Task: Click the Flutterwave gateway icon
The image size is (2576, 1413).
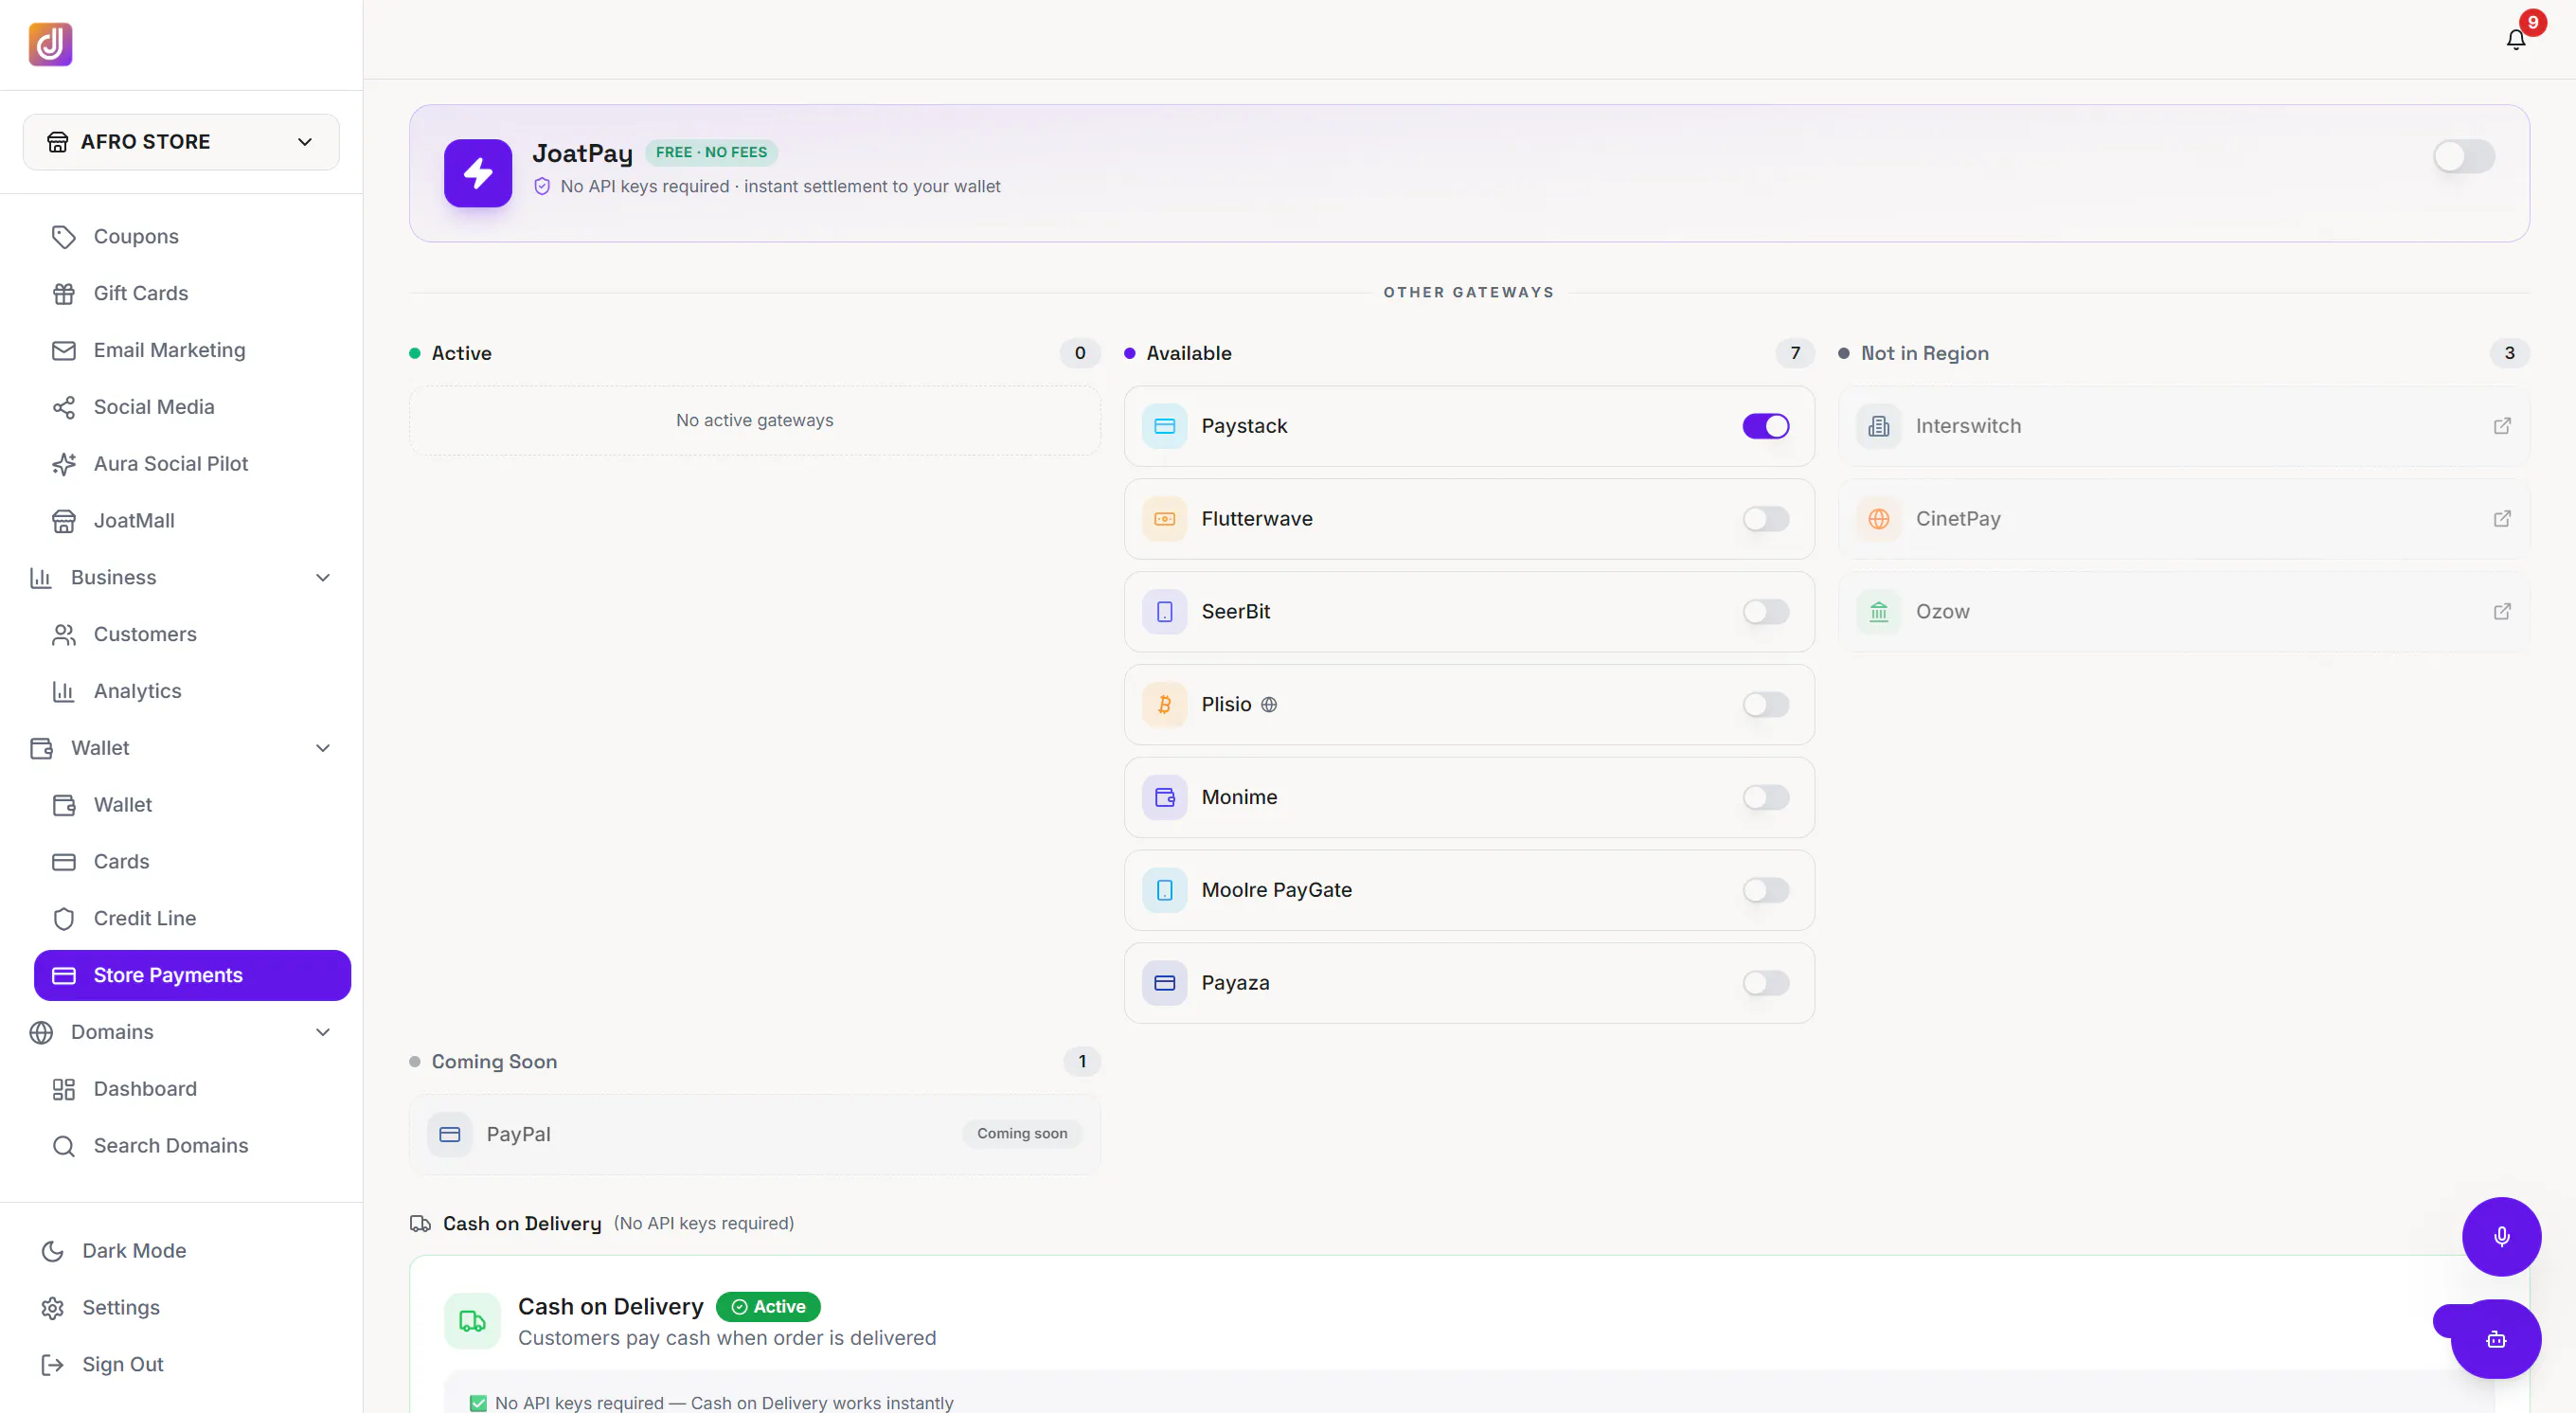Action: pos(1164,519)
